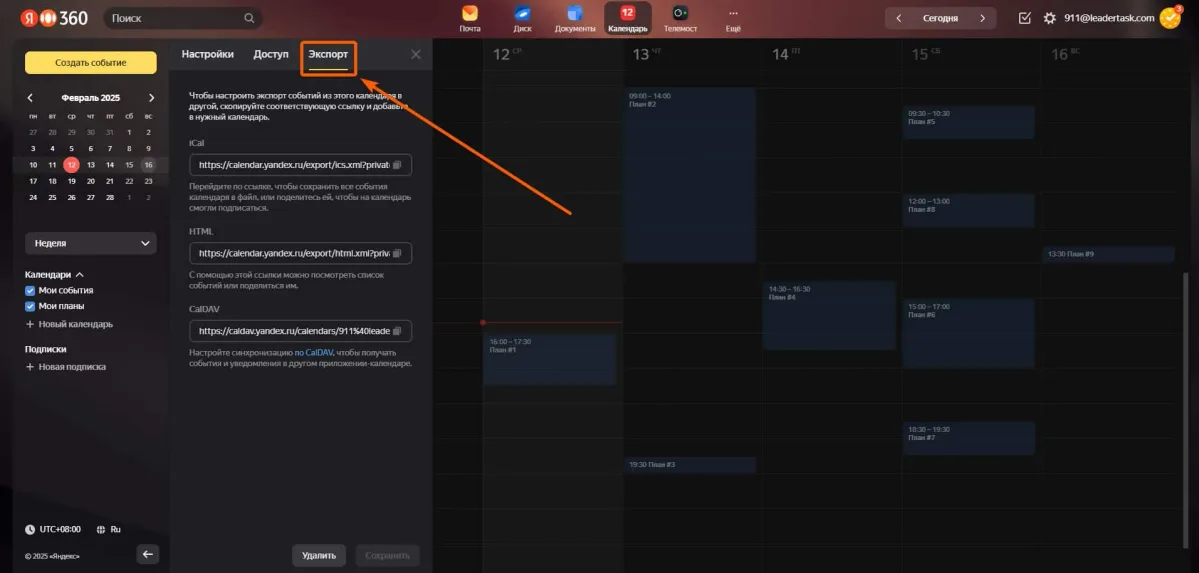Click the Удалить button
The width and height of the screenshot is (1199, 573).
coord(319,555)
